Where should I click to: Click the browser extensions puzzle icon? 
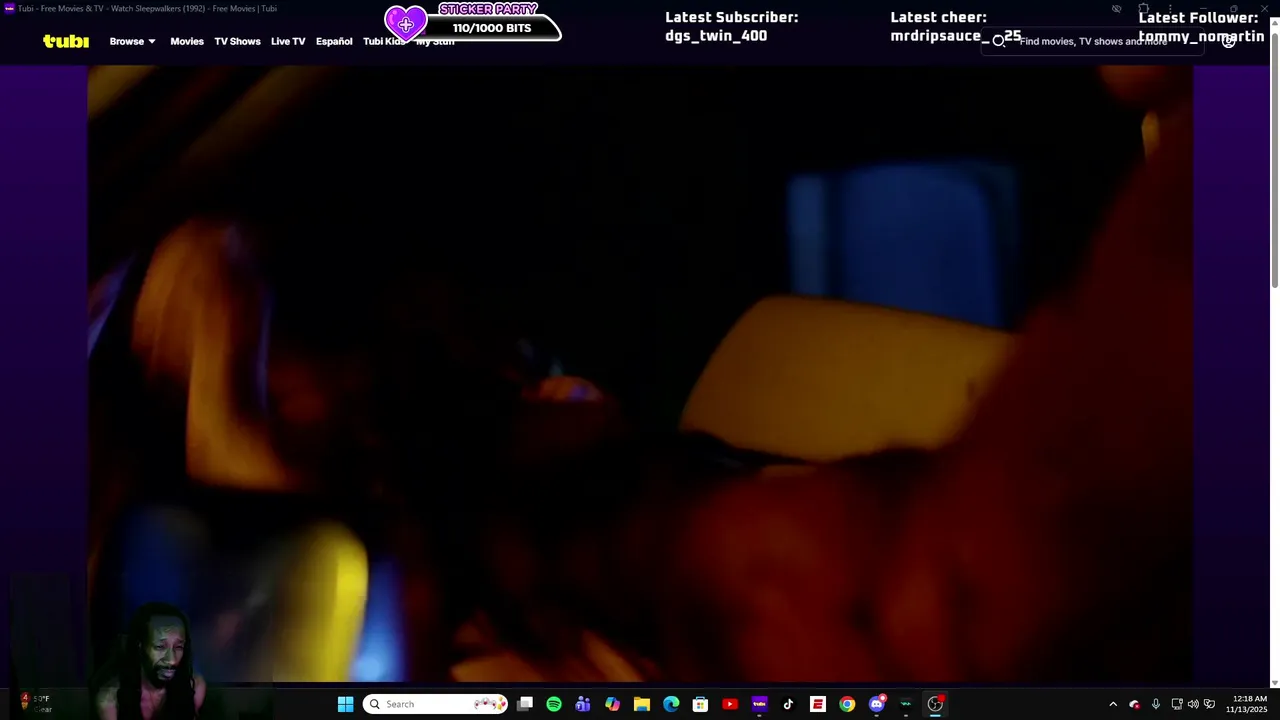[x=1143, y=9]
